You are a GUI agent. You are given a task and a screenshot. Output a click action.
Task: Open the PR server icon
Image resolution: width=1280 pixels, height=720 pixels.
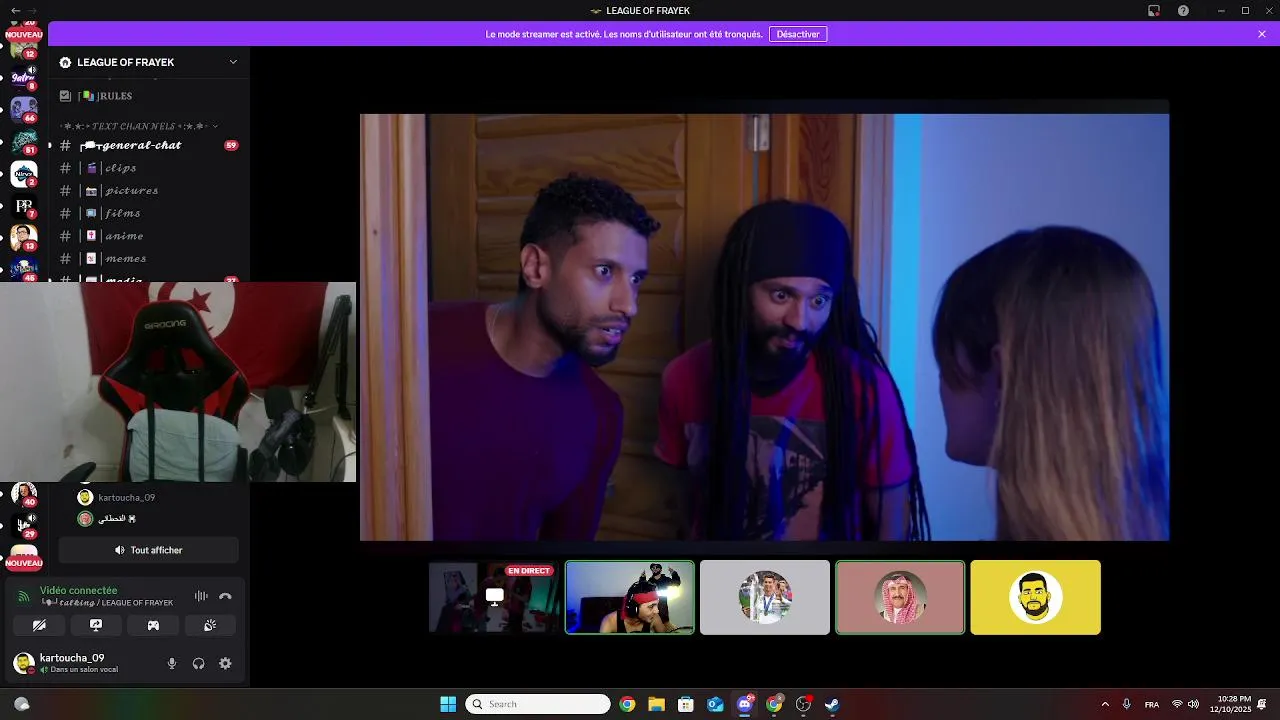24,206
